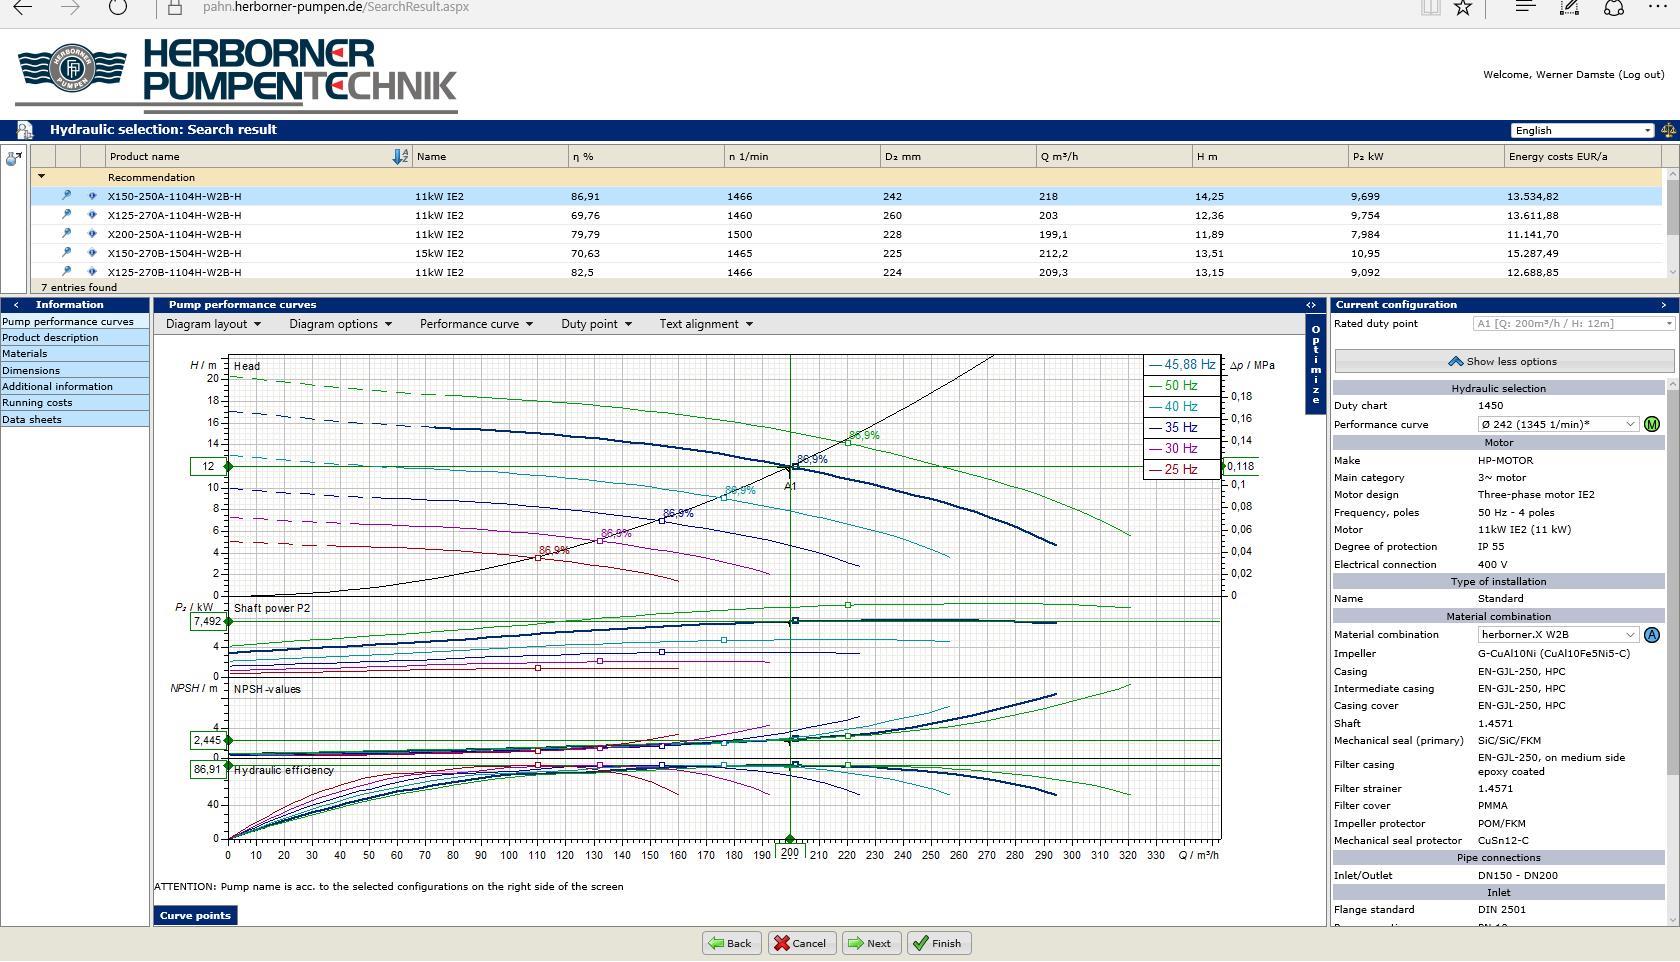Click the Back button

click(731, 944)
